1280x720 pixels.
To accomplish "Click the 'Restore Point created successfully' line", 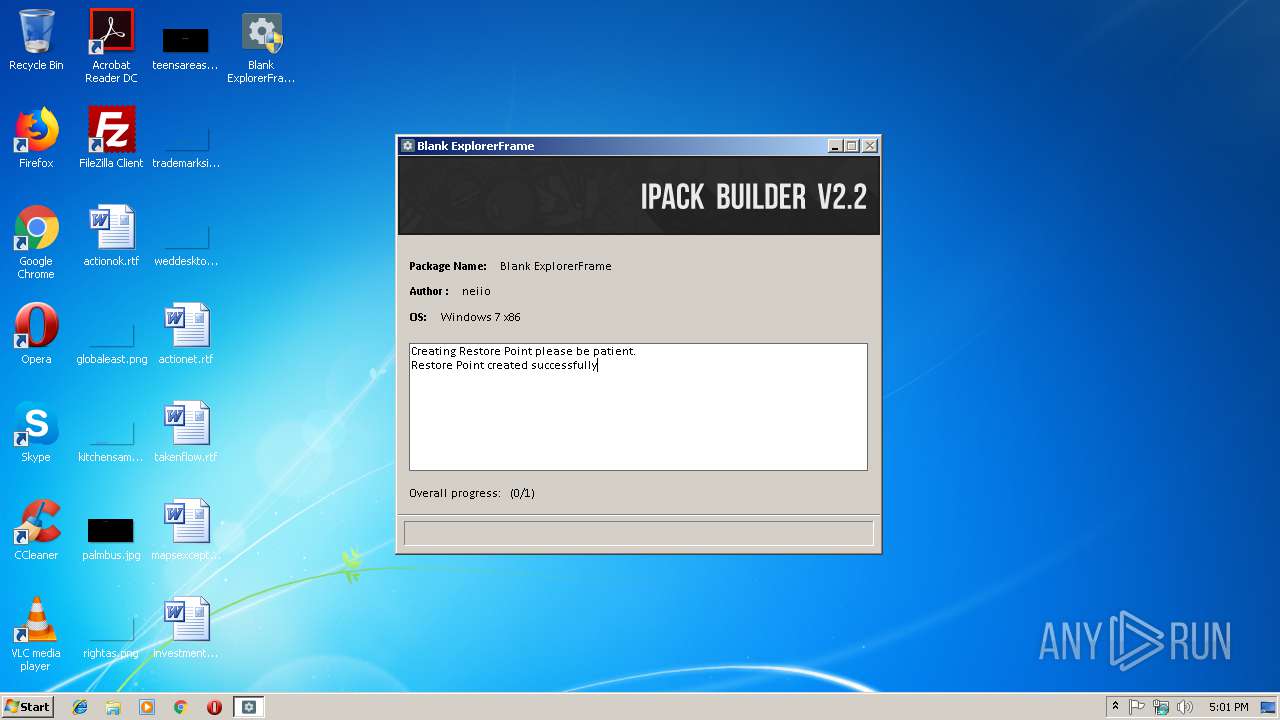I will pos(504,365).
